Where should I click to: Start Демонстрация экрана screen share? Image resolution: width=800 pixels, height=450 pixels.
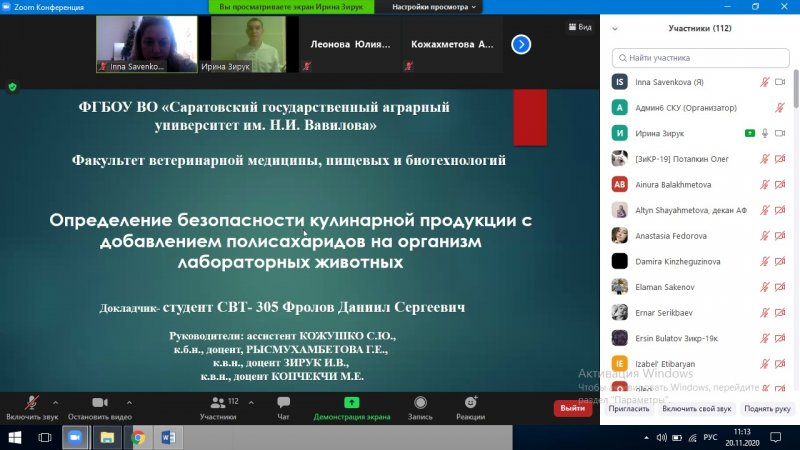coord(352,408)
